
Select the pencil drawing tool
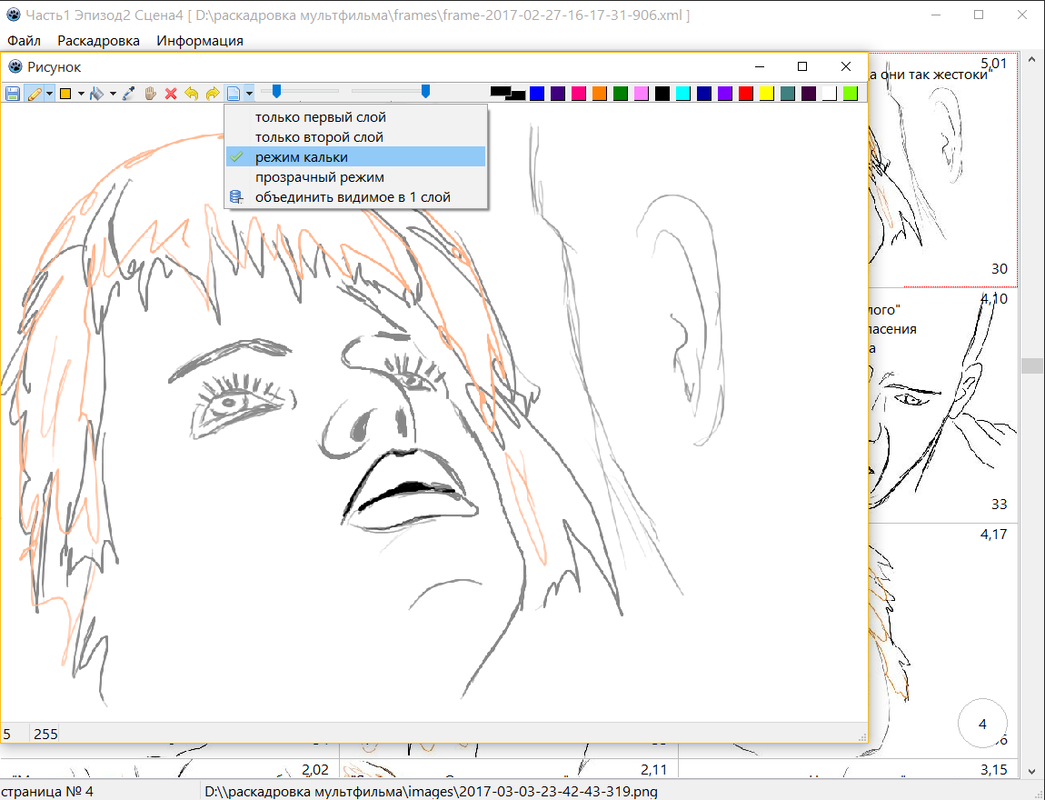point(34,94)
